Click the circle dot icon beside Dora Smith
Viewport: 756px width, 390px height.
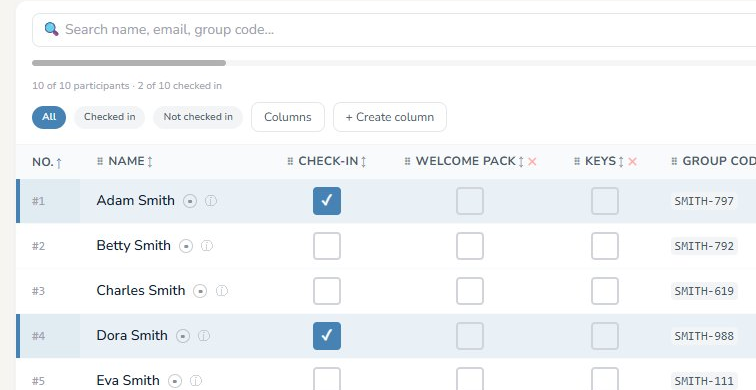[183, 336]
